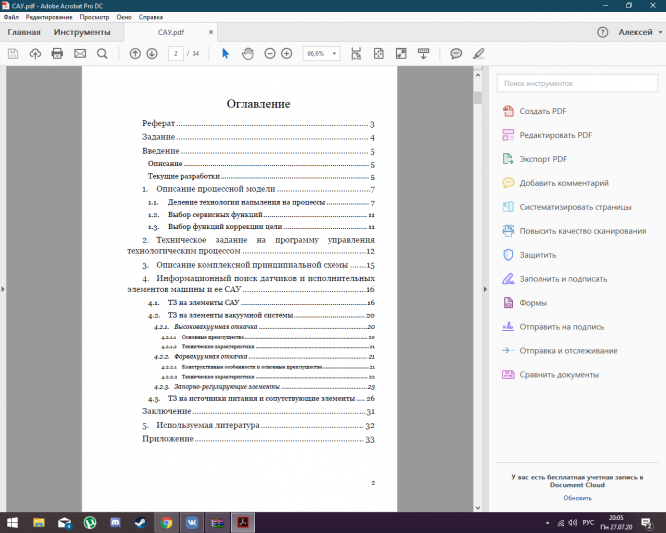666x533 pixels.
Task: Expand the left navigation pane arrow
Action: 3,289
